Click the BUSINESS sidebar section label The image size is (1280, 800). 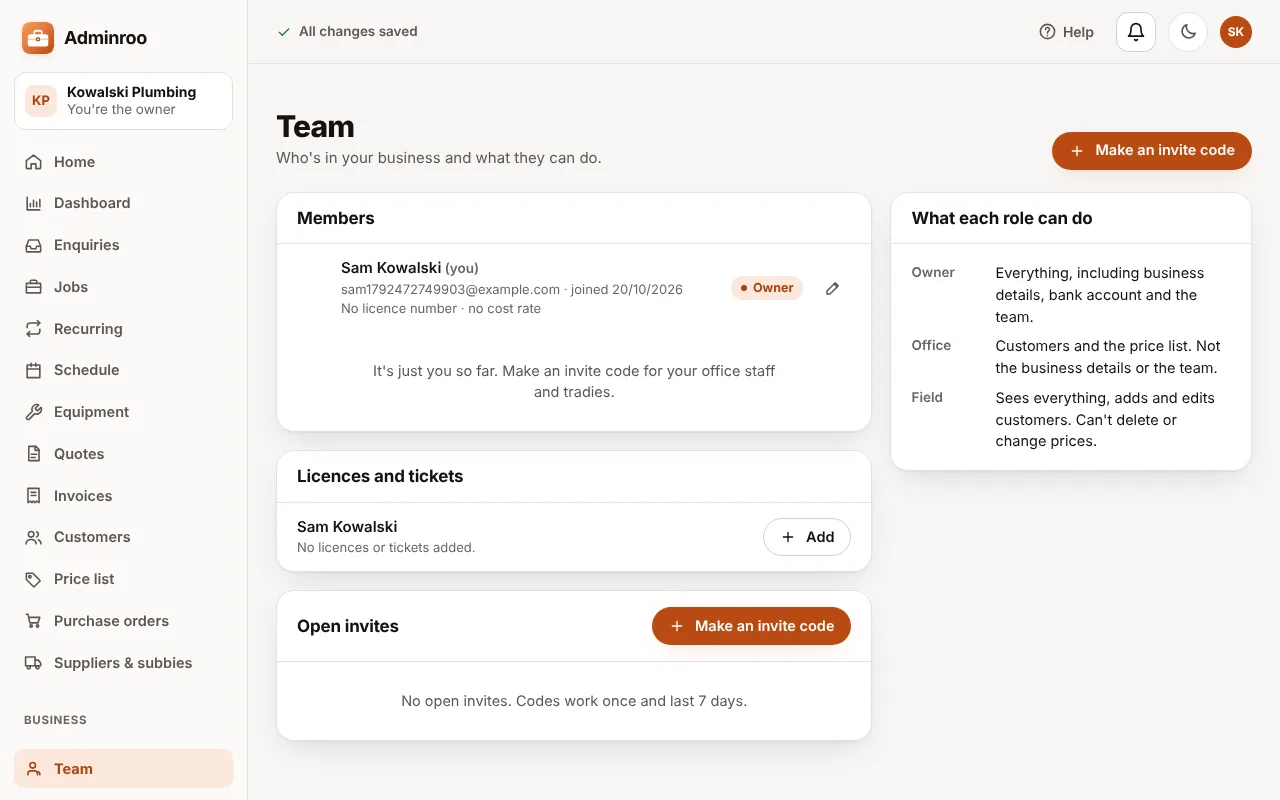click(x=55, y=720)
